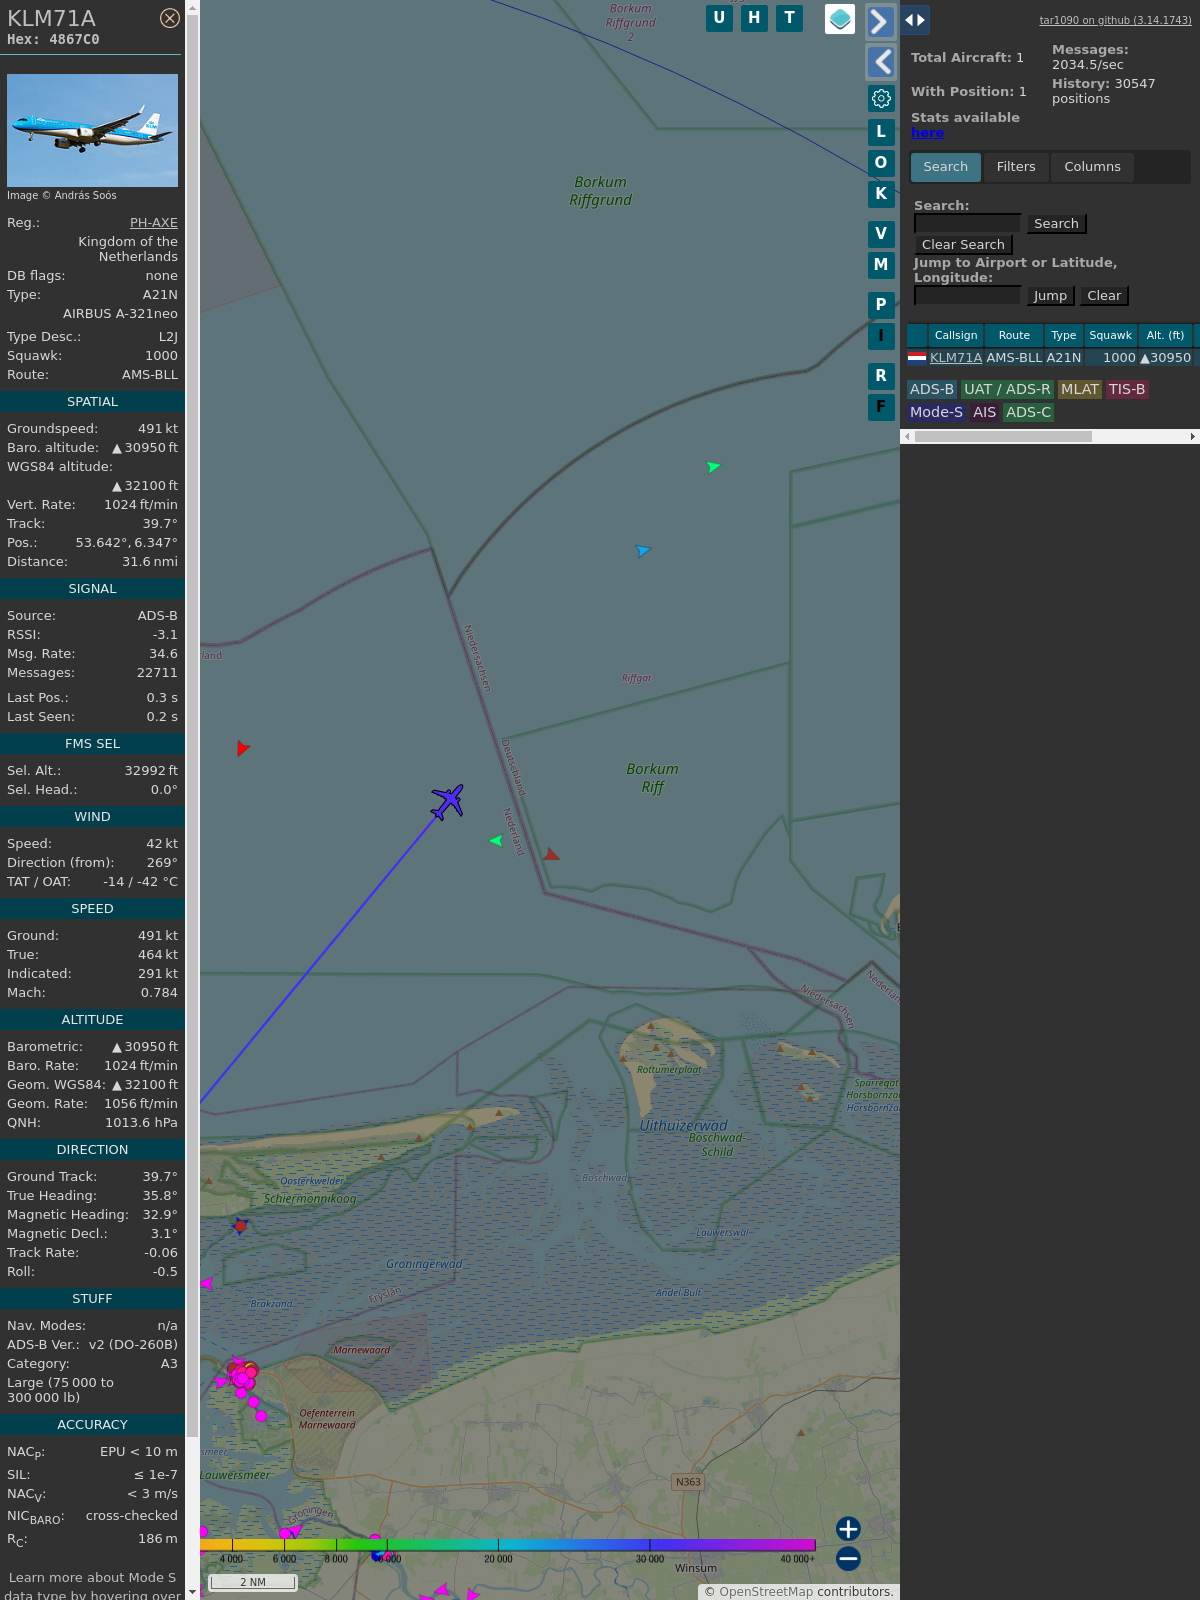Viewport: 1200px width, 1600px height.
Task: Click the Netherlands flag in table row
Action: click(917, 357)
